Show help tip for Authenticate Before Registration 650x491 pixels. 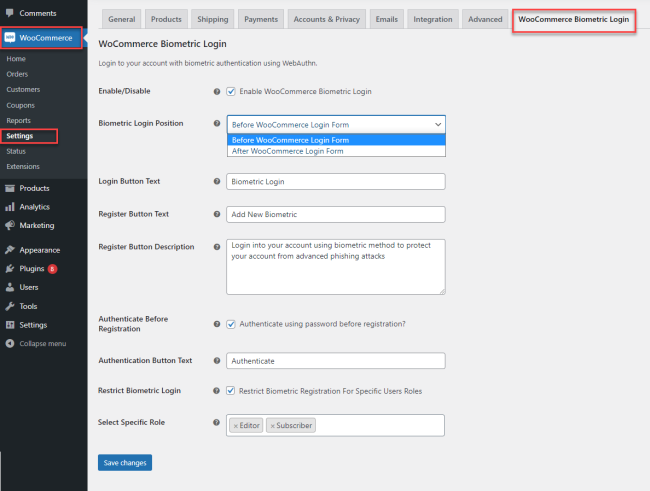pyautogui.click(x=217, y=324)
